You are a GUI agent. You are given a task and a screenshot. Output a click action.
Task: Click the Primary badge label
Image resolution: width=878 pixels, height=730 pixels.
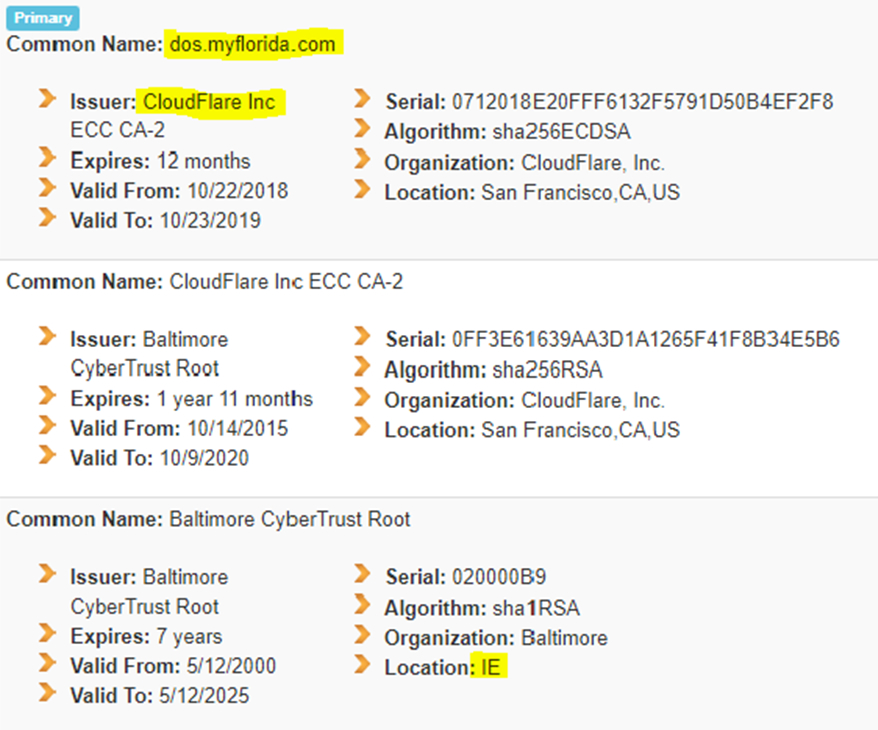coord(43,18)
